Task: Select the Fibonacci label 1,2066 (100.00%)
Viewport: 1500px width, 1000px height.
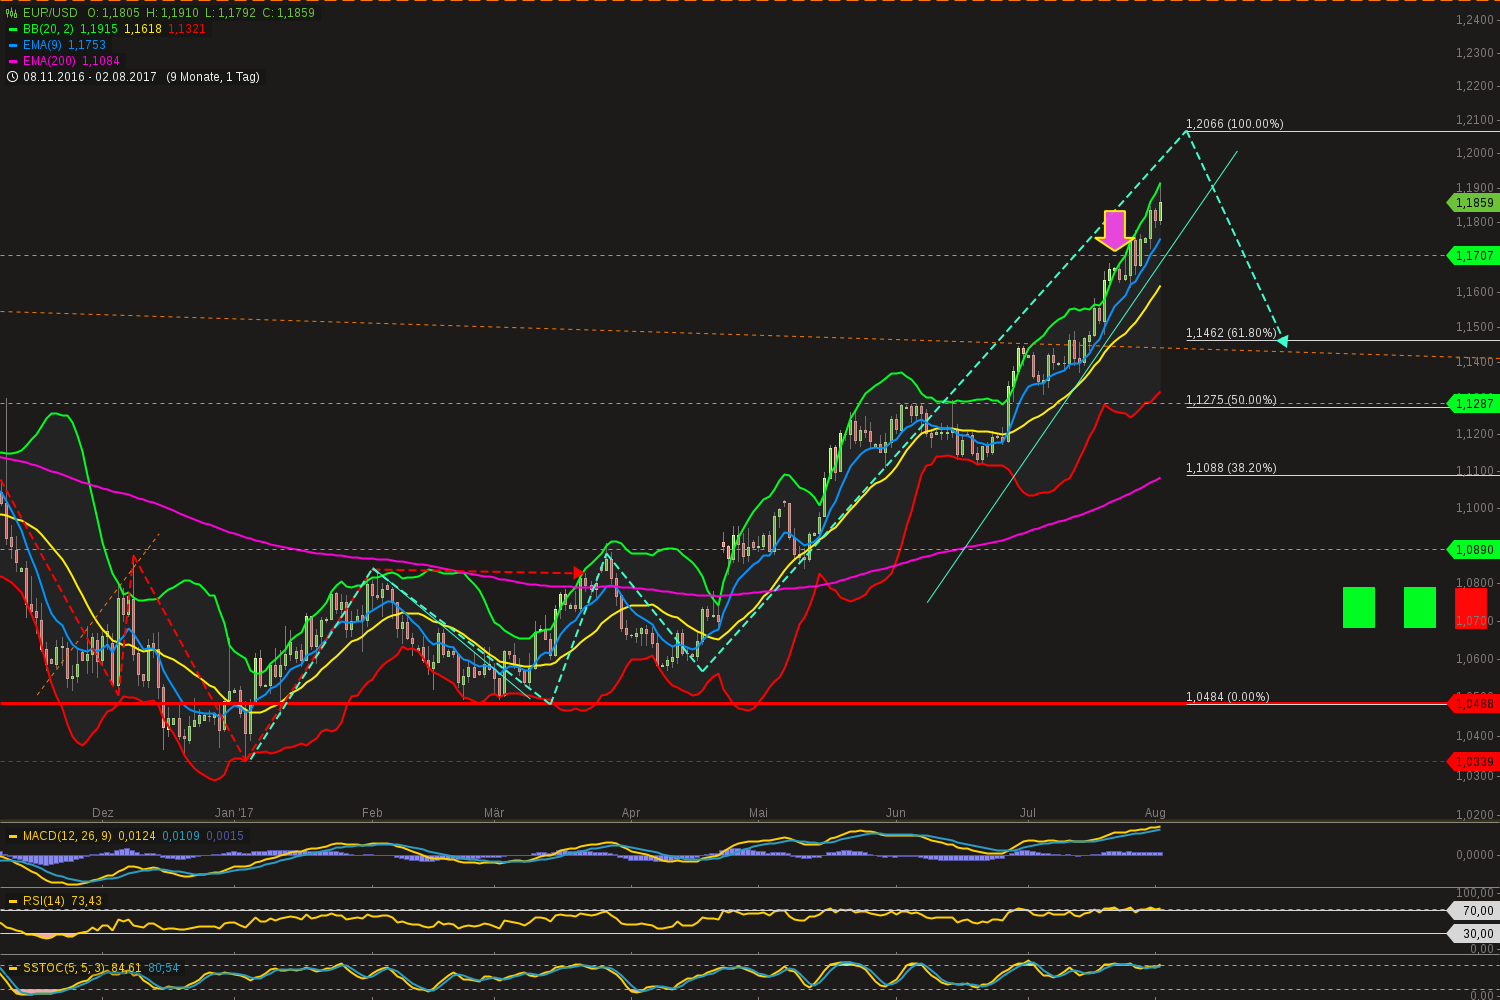Action: click(1234, 124)
